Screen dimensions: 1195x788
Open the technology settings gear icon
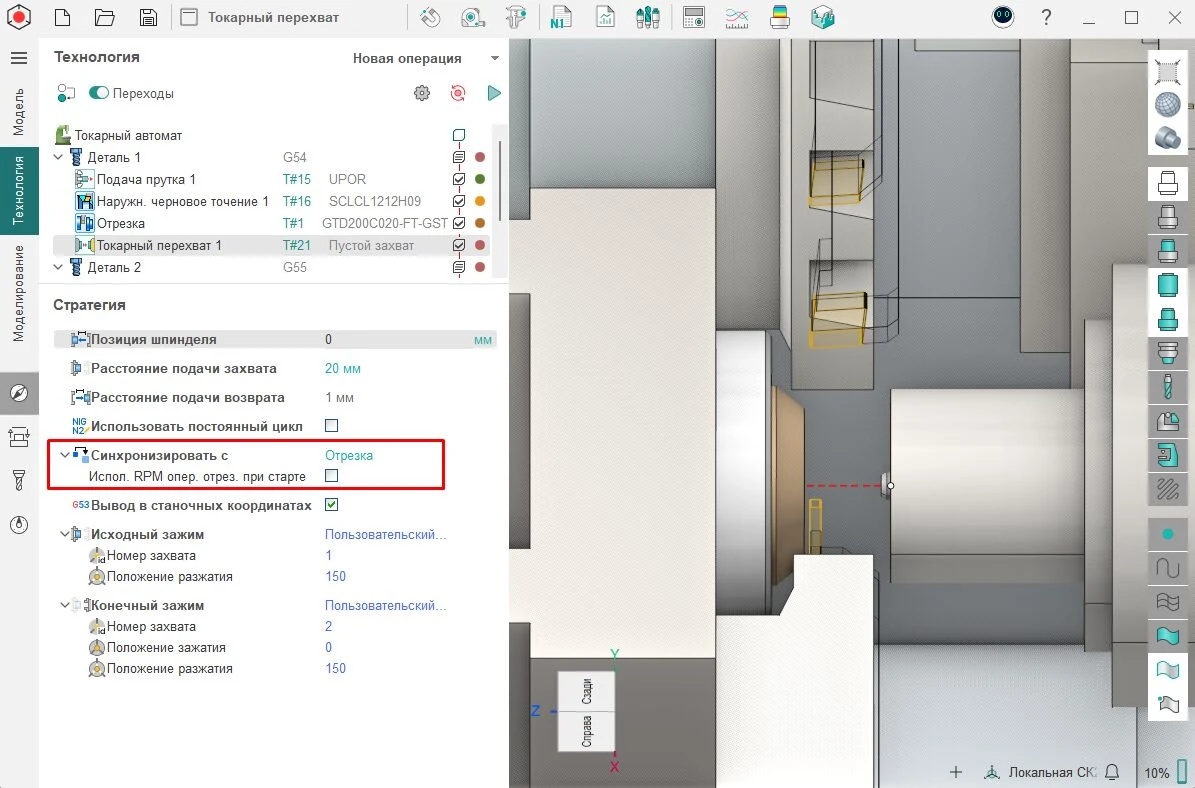pyautogui.click(x=422, y=93)
